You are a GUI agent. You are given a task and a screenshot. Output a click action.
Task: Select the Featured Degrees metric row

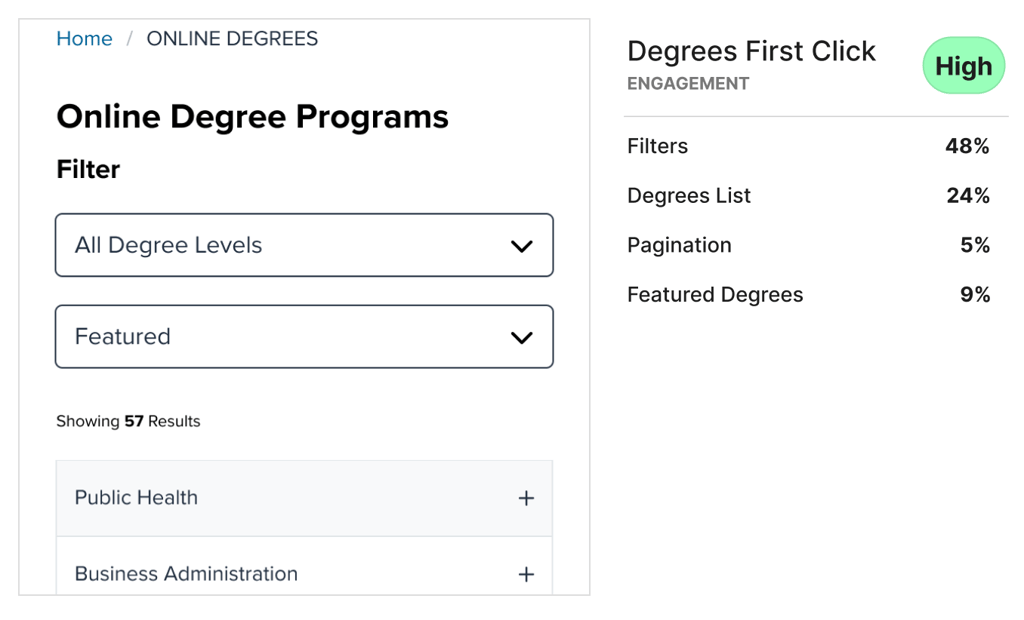coord(808,295)
